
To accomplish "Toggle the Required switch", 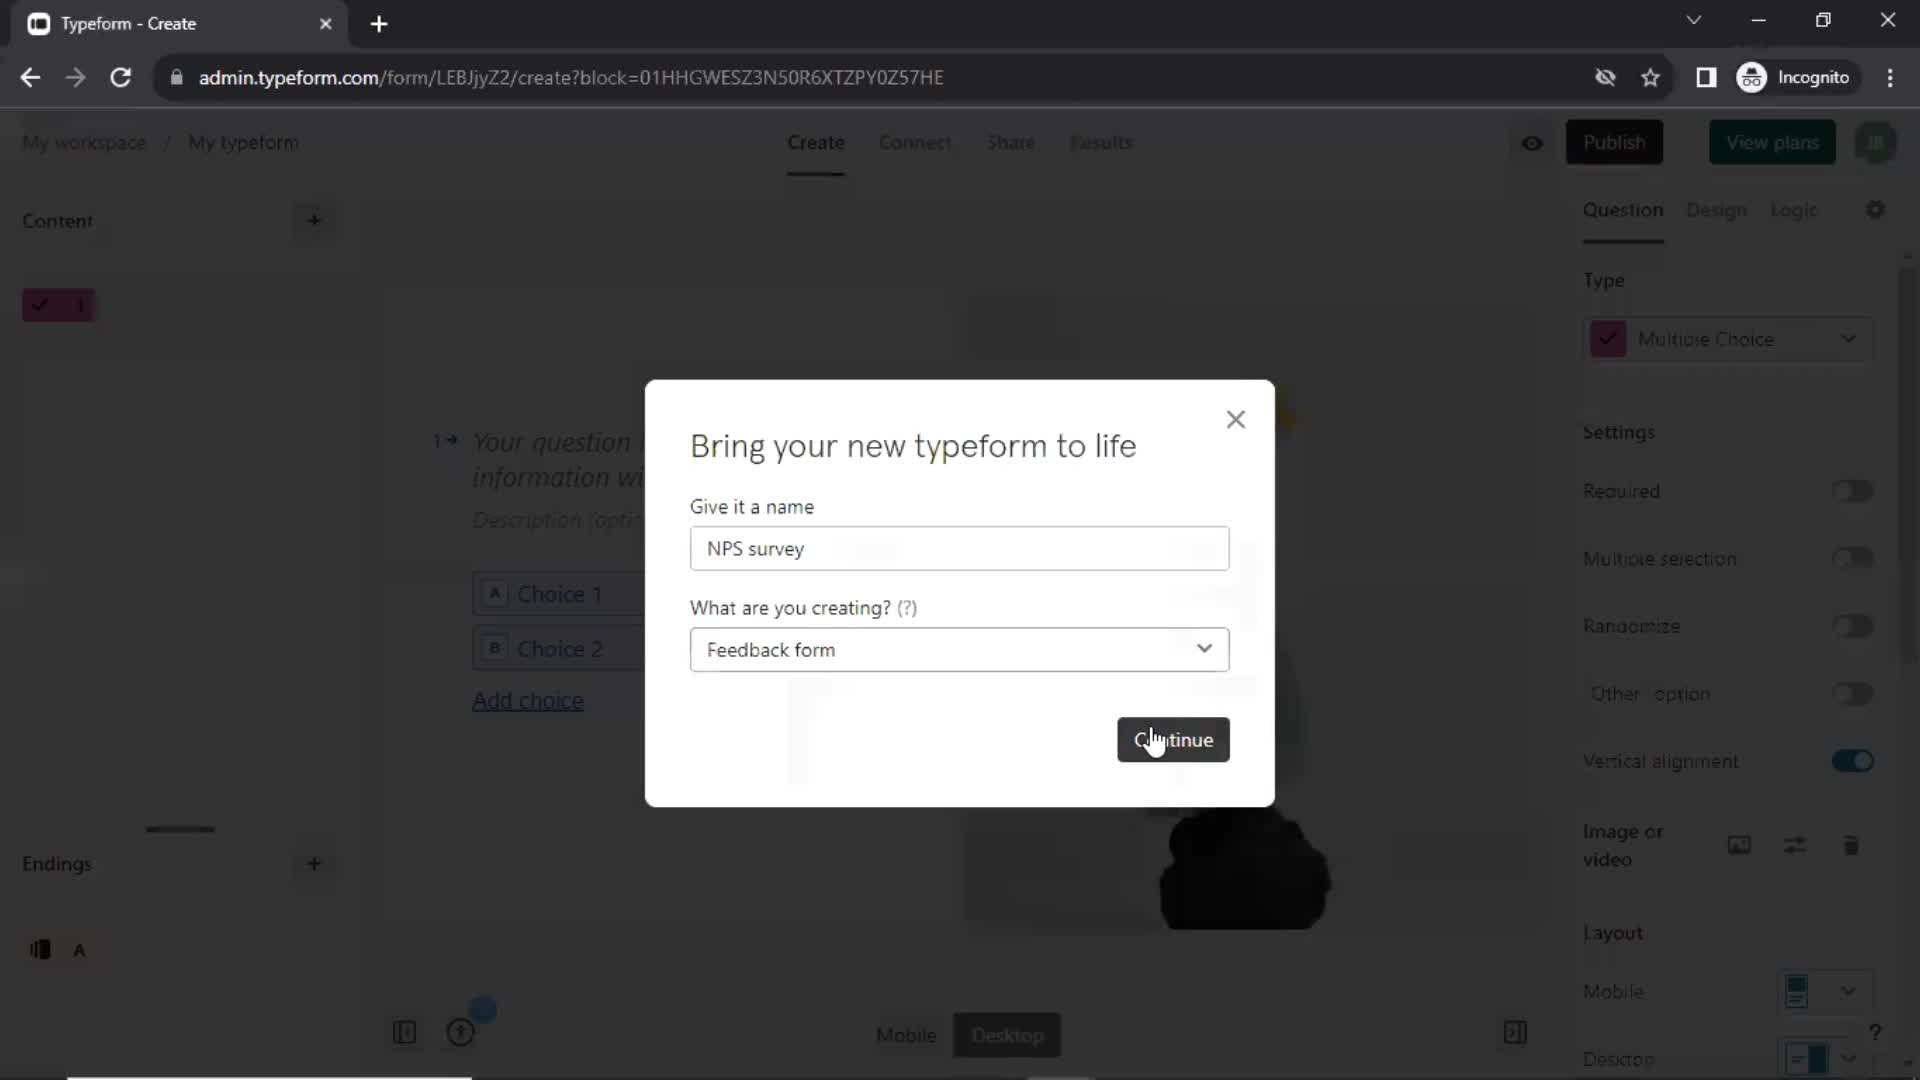I will (x=1852, y=491).
